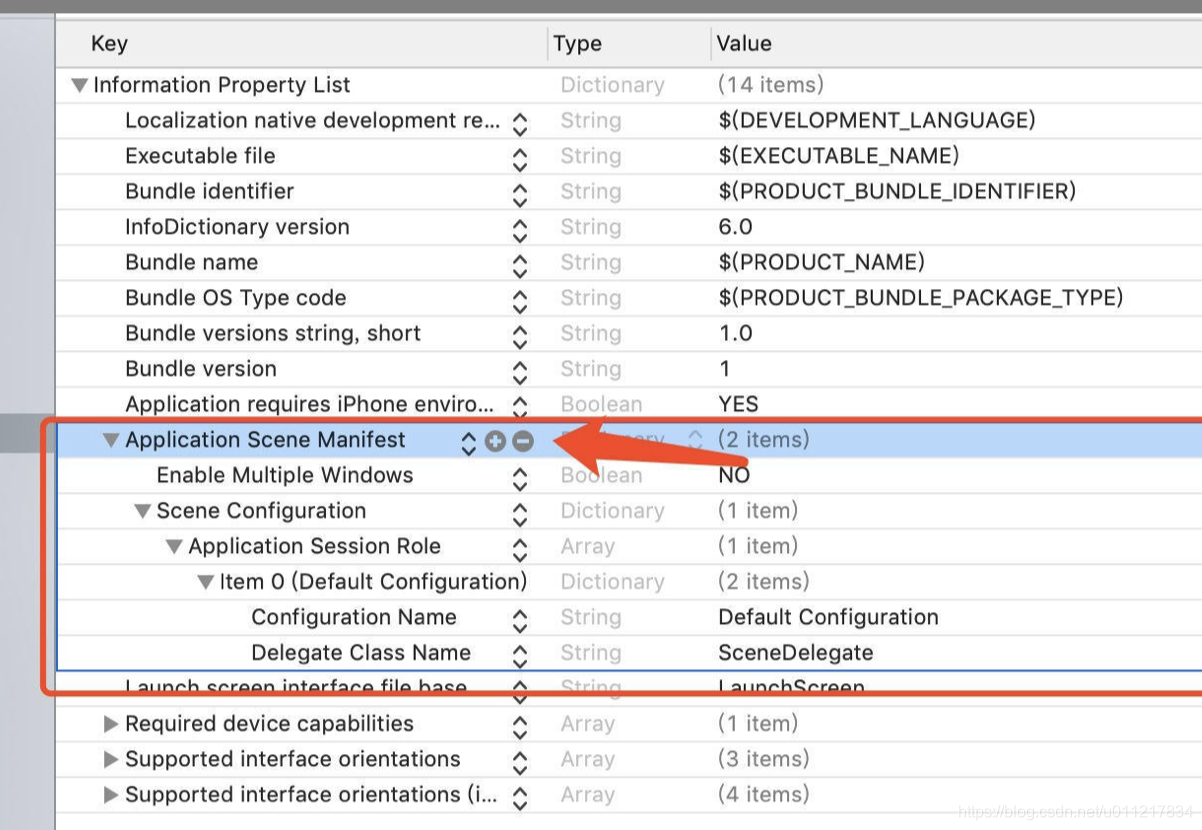Open key stepper for Configuration Name
This screenshot has width=1202, height=830.
(x=520, y=621)
